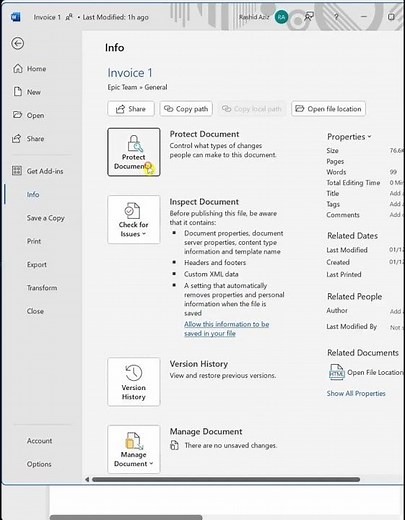Viewport: 405px width, 520px height.
Task: Click the RA account avatar
Action: (x=281, y=17)
